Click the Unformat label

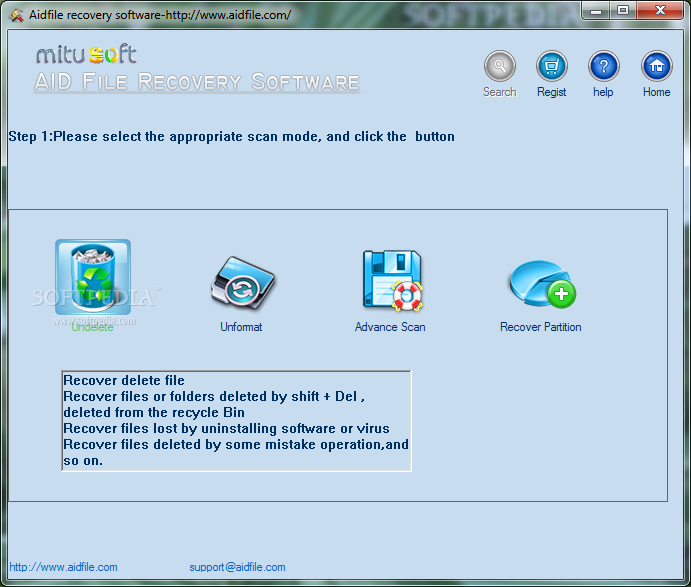click(x=241, y=327)
